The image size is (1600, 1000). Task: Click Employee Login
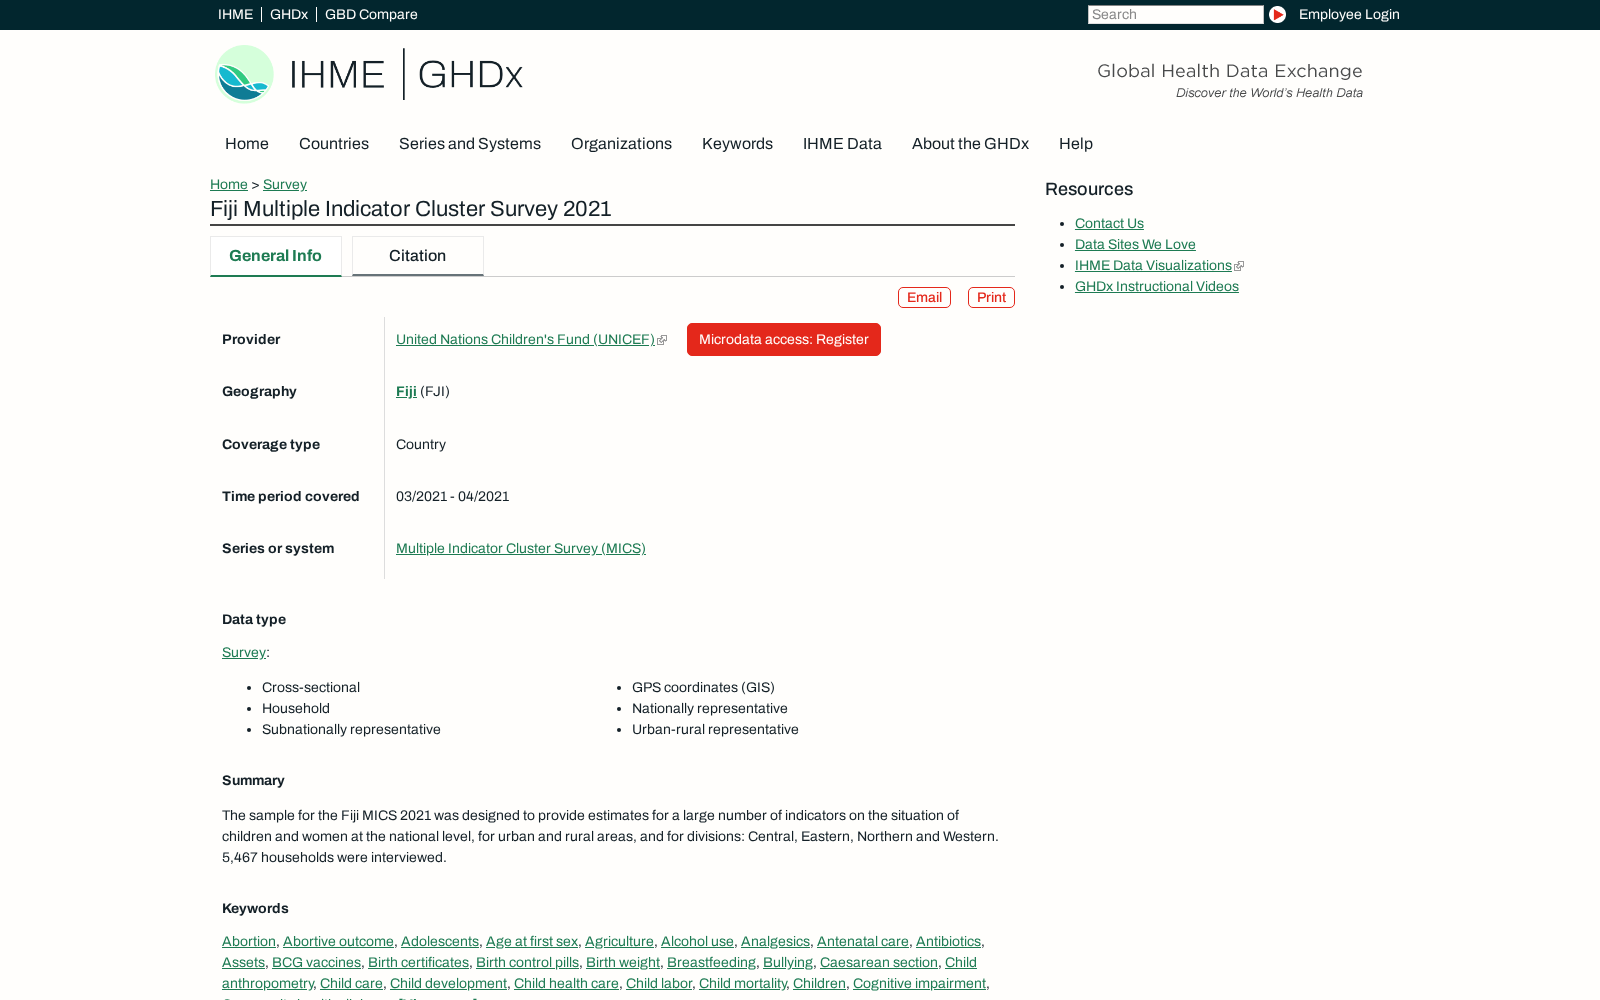(x=1349, y=14)
